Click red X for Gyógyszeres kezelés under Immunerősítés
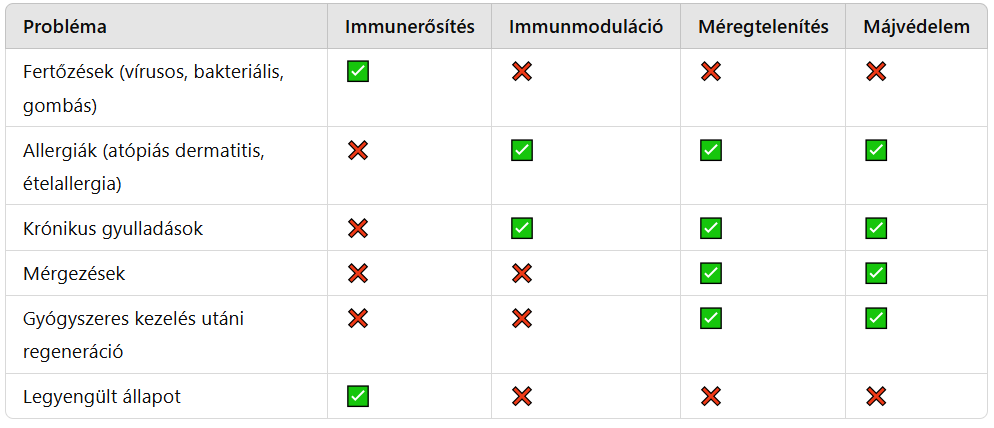This screenshot has height=428, width=994. [358, 318]
